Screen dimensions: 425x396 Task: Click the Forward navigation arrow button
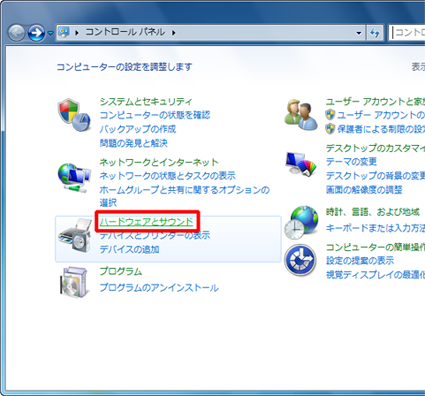pyautogui.click(x=36, y=33)
